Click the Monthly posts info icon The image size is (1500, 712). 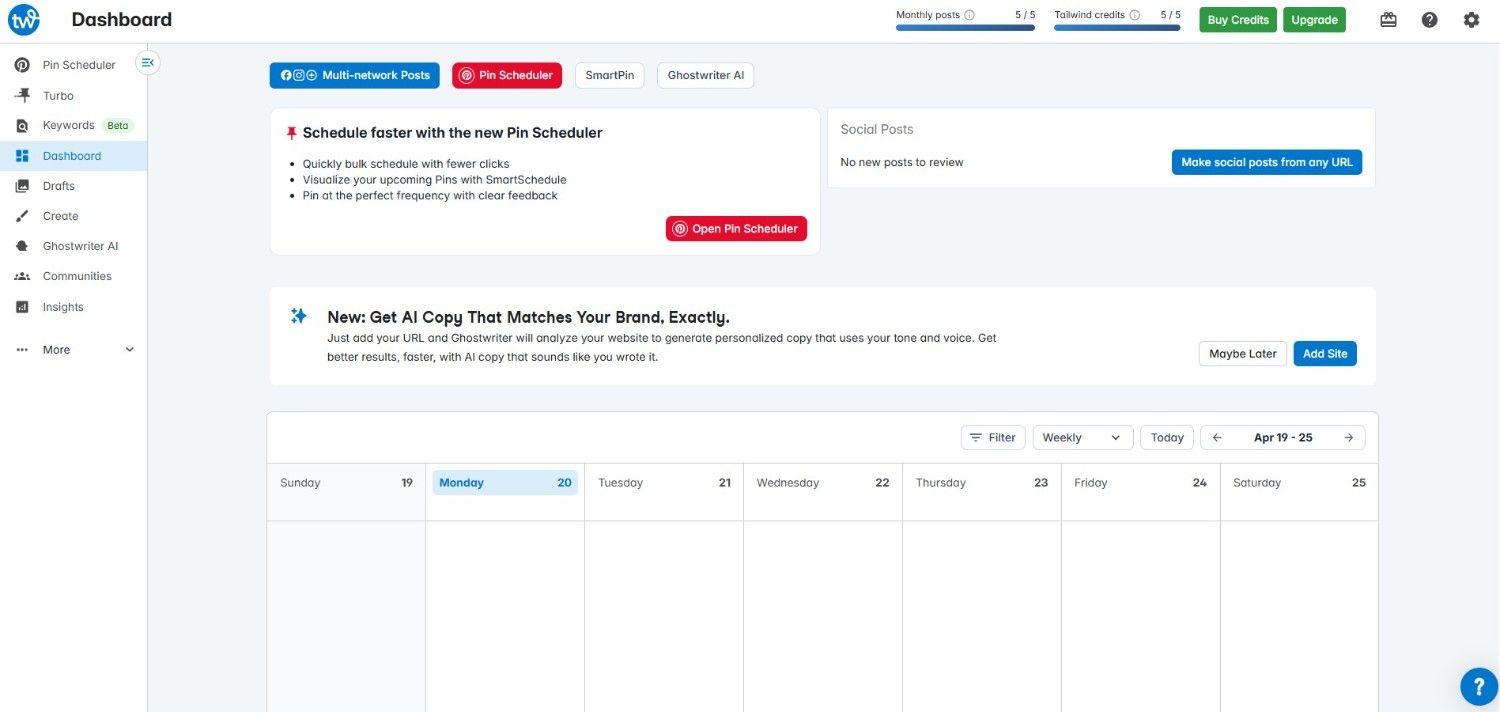point(970,15)
